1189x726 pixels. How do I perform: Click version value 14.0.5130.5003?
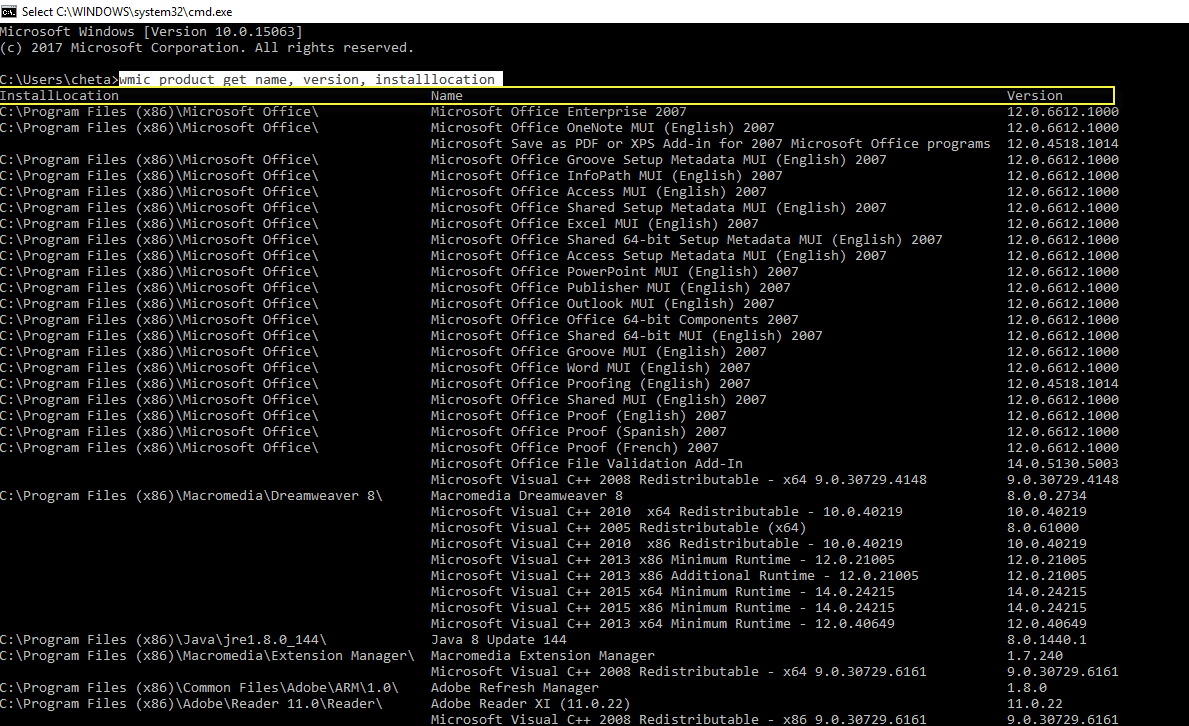pyautogui.click(x=1062, y=462)
